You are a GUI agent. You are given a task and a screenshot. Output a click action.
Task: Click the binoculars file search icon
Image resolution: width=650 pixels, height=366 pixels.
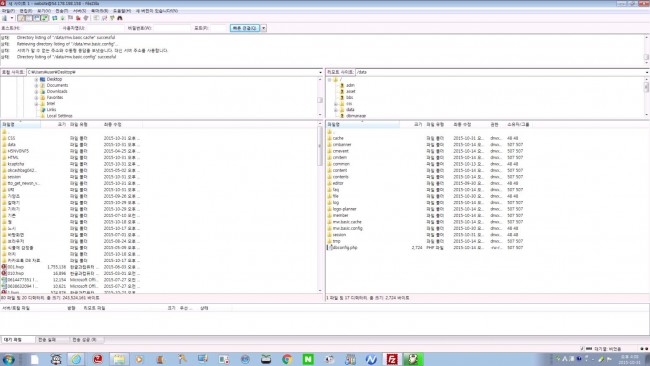coord(120,18)
